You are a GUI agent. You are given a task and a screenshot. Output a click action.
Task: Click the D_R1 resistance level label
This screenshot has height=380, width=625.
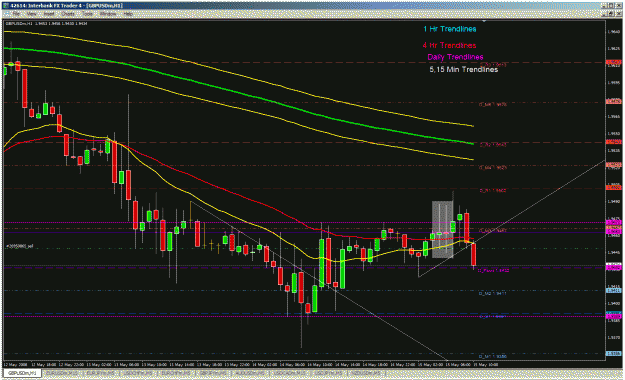pyautogui.click(x=493, y=191)
